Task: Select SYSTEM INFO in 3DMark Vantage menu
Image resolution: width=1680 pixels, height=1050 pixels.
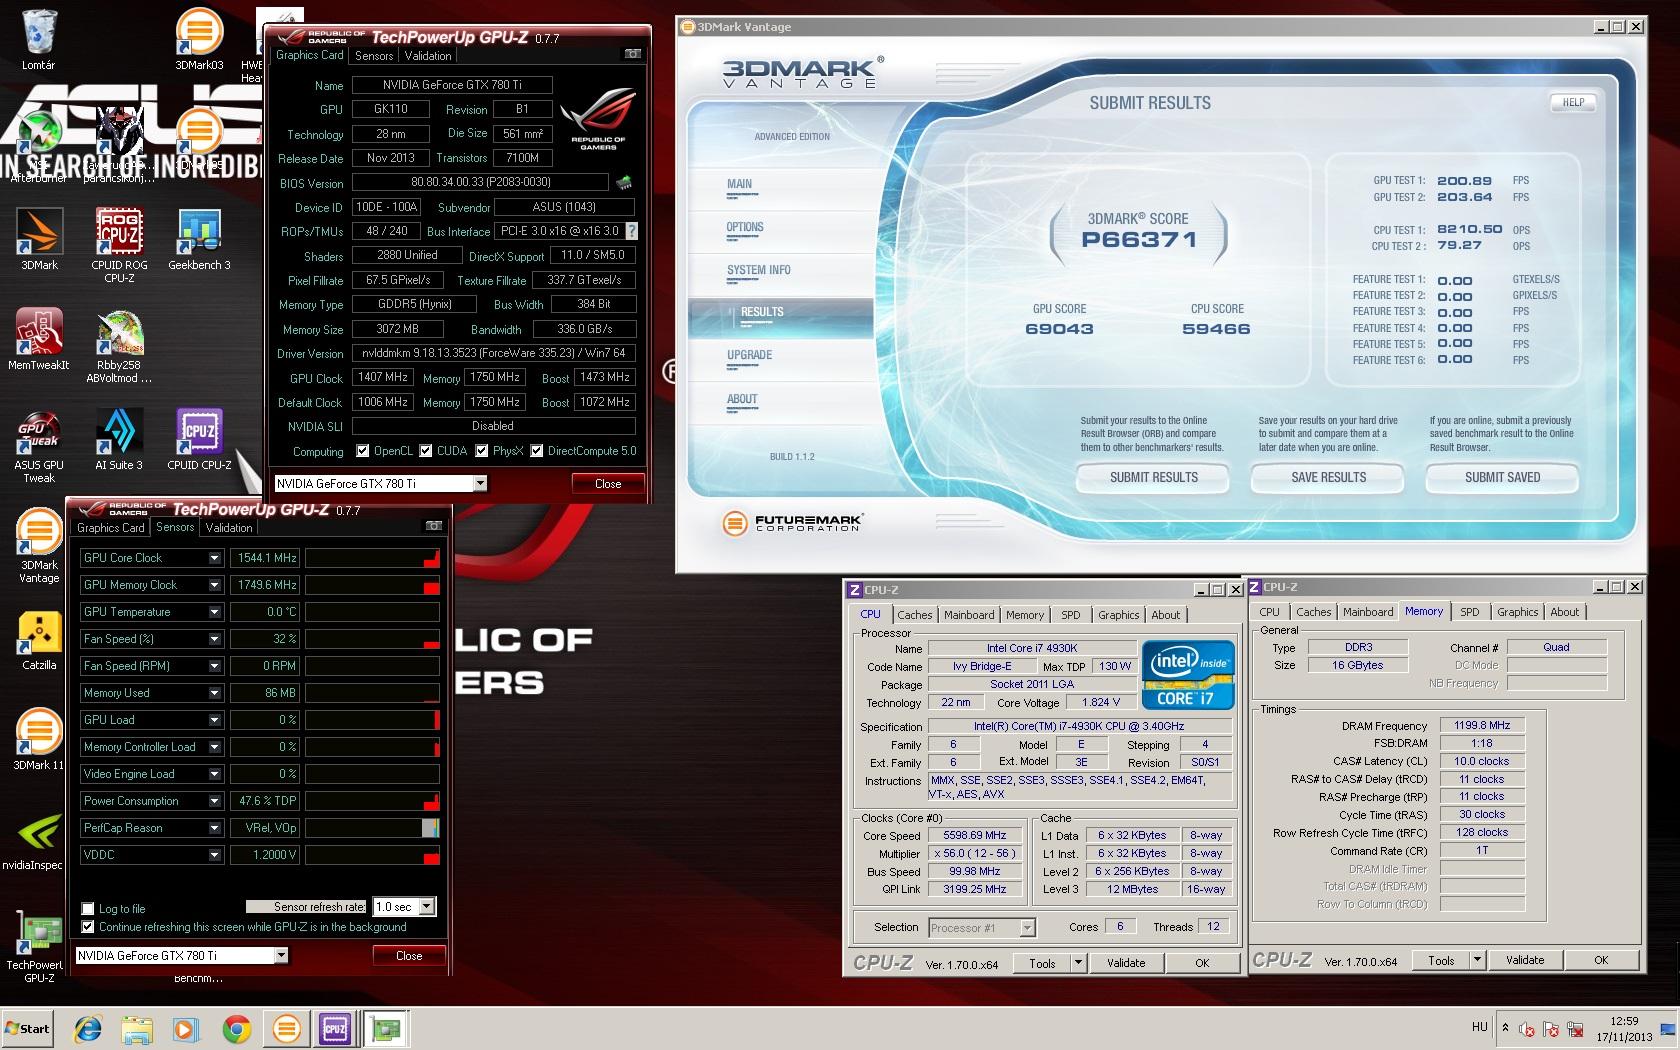Action: 759,270
